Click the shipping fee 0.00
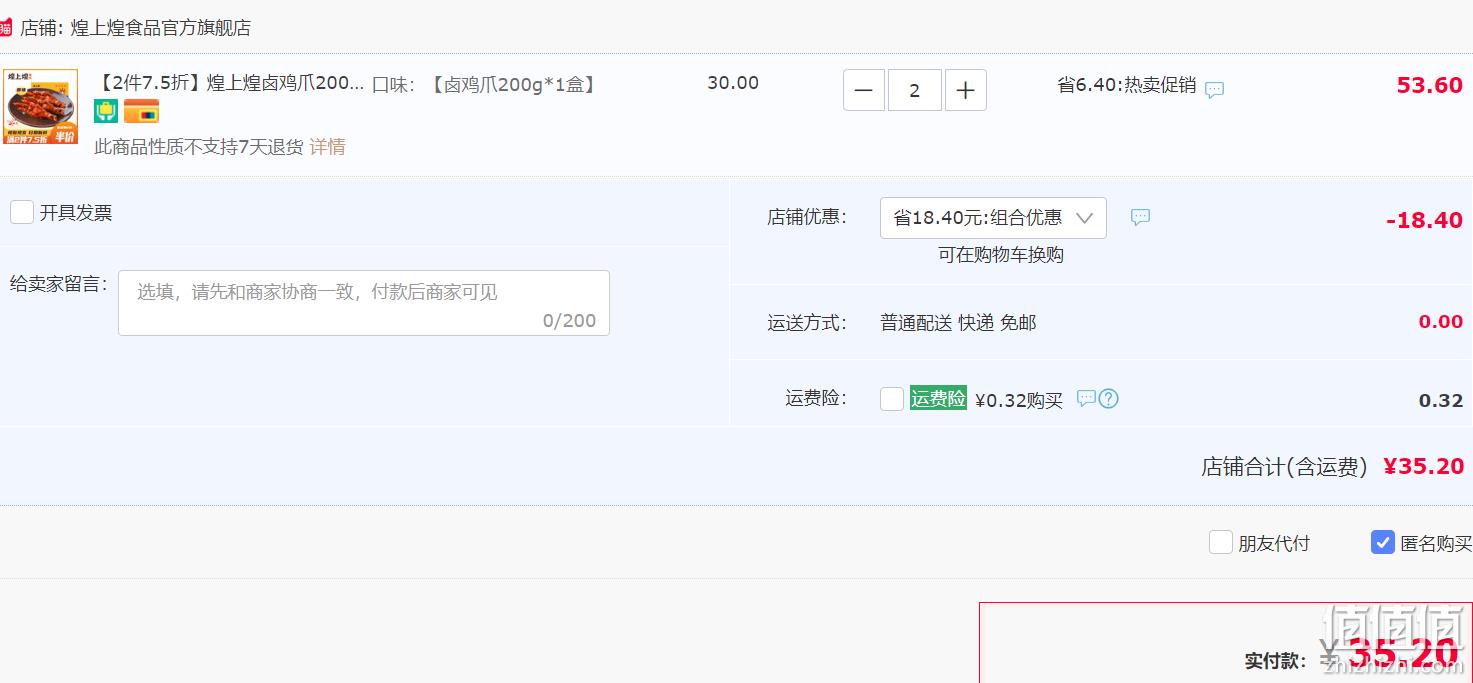 (x=1441, y=321)
